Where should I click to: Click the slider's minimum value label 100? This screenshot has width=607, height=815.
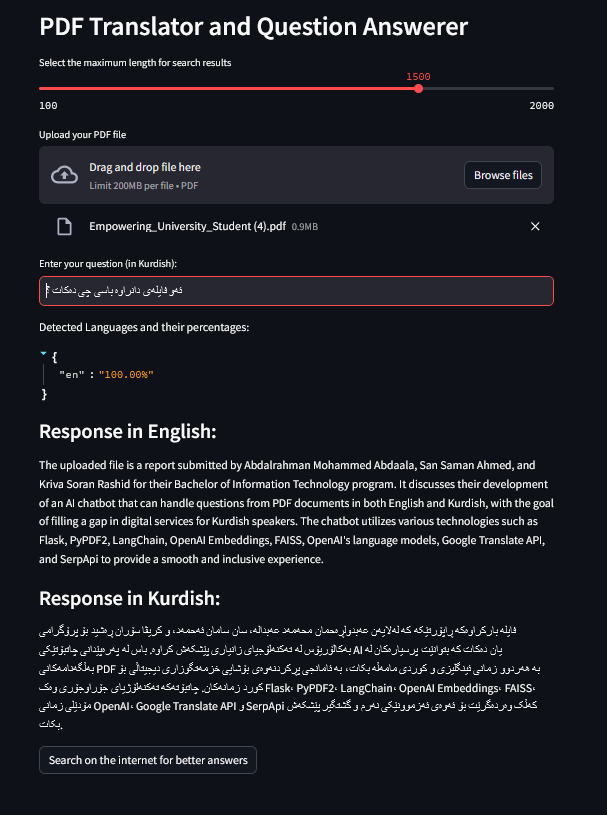[x=48, y=105]
